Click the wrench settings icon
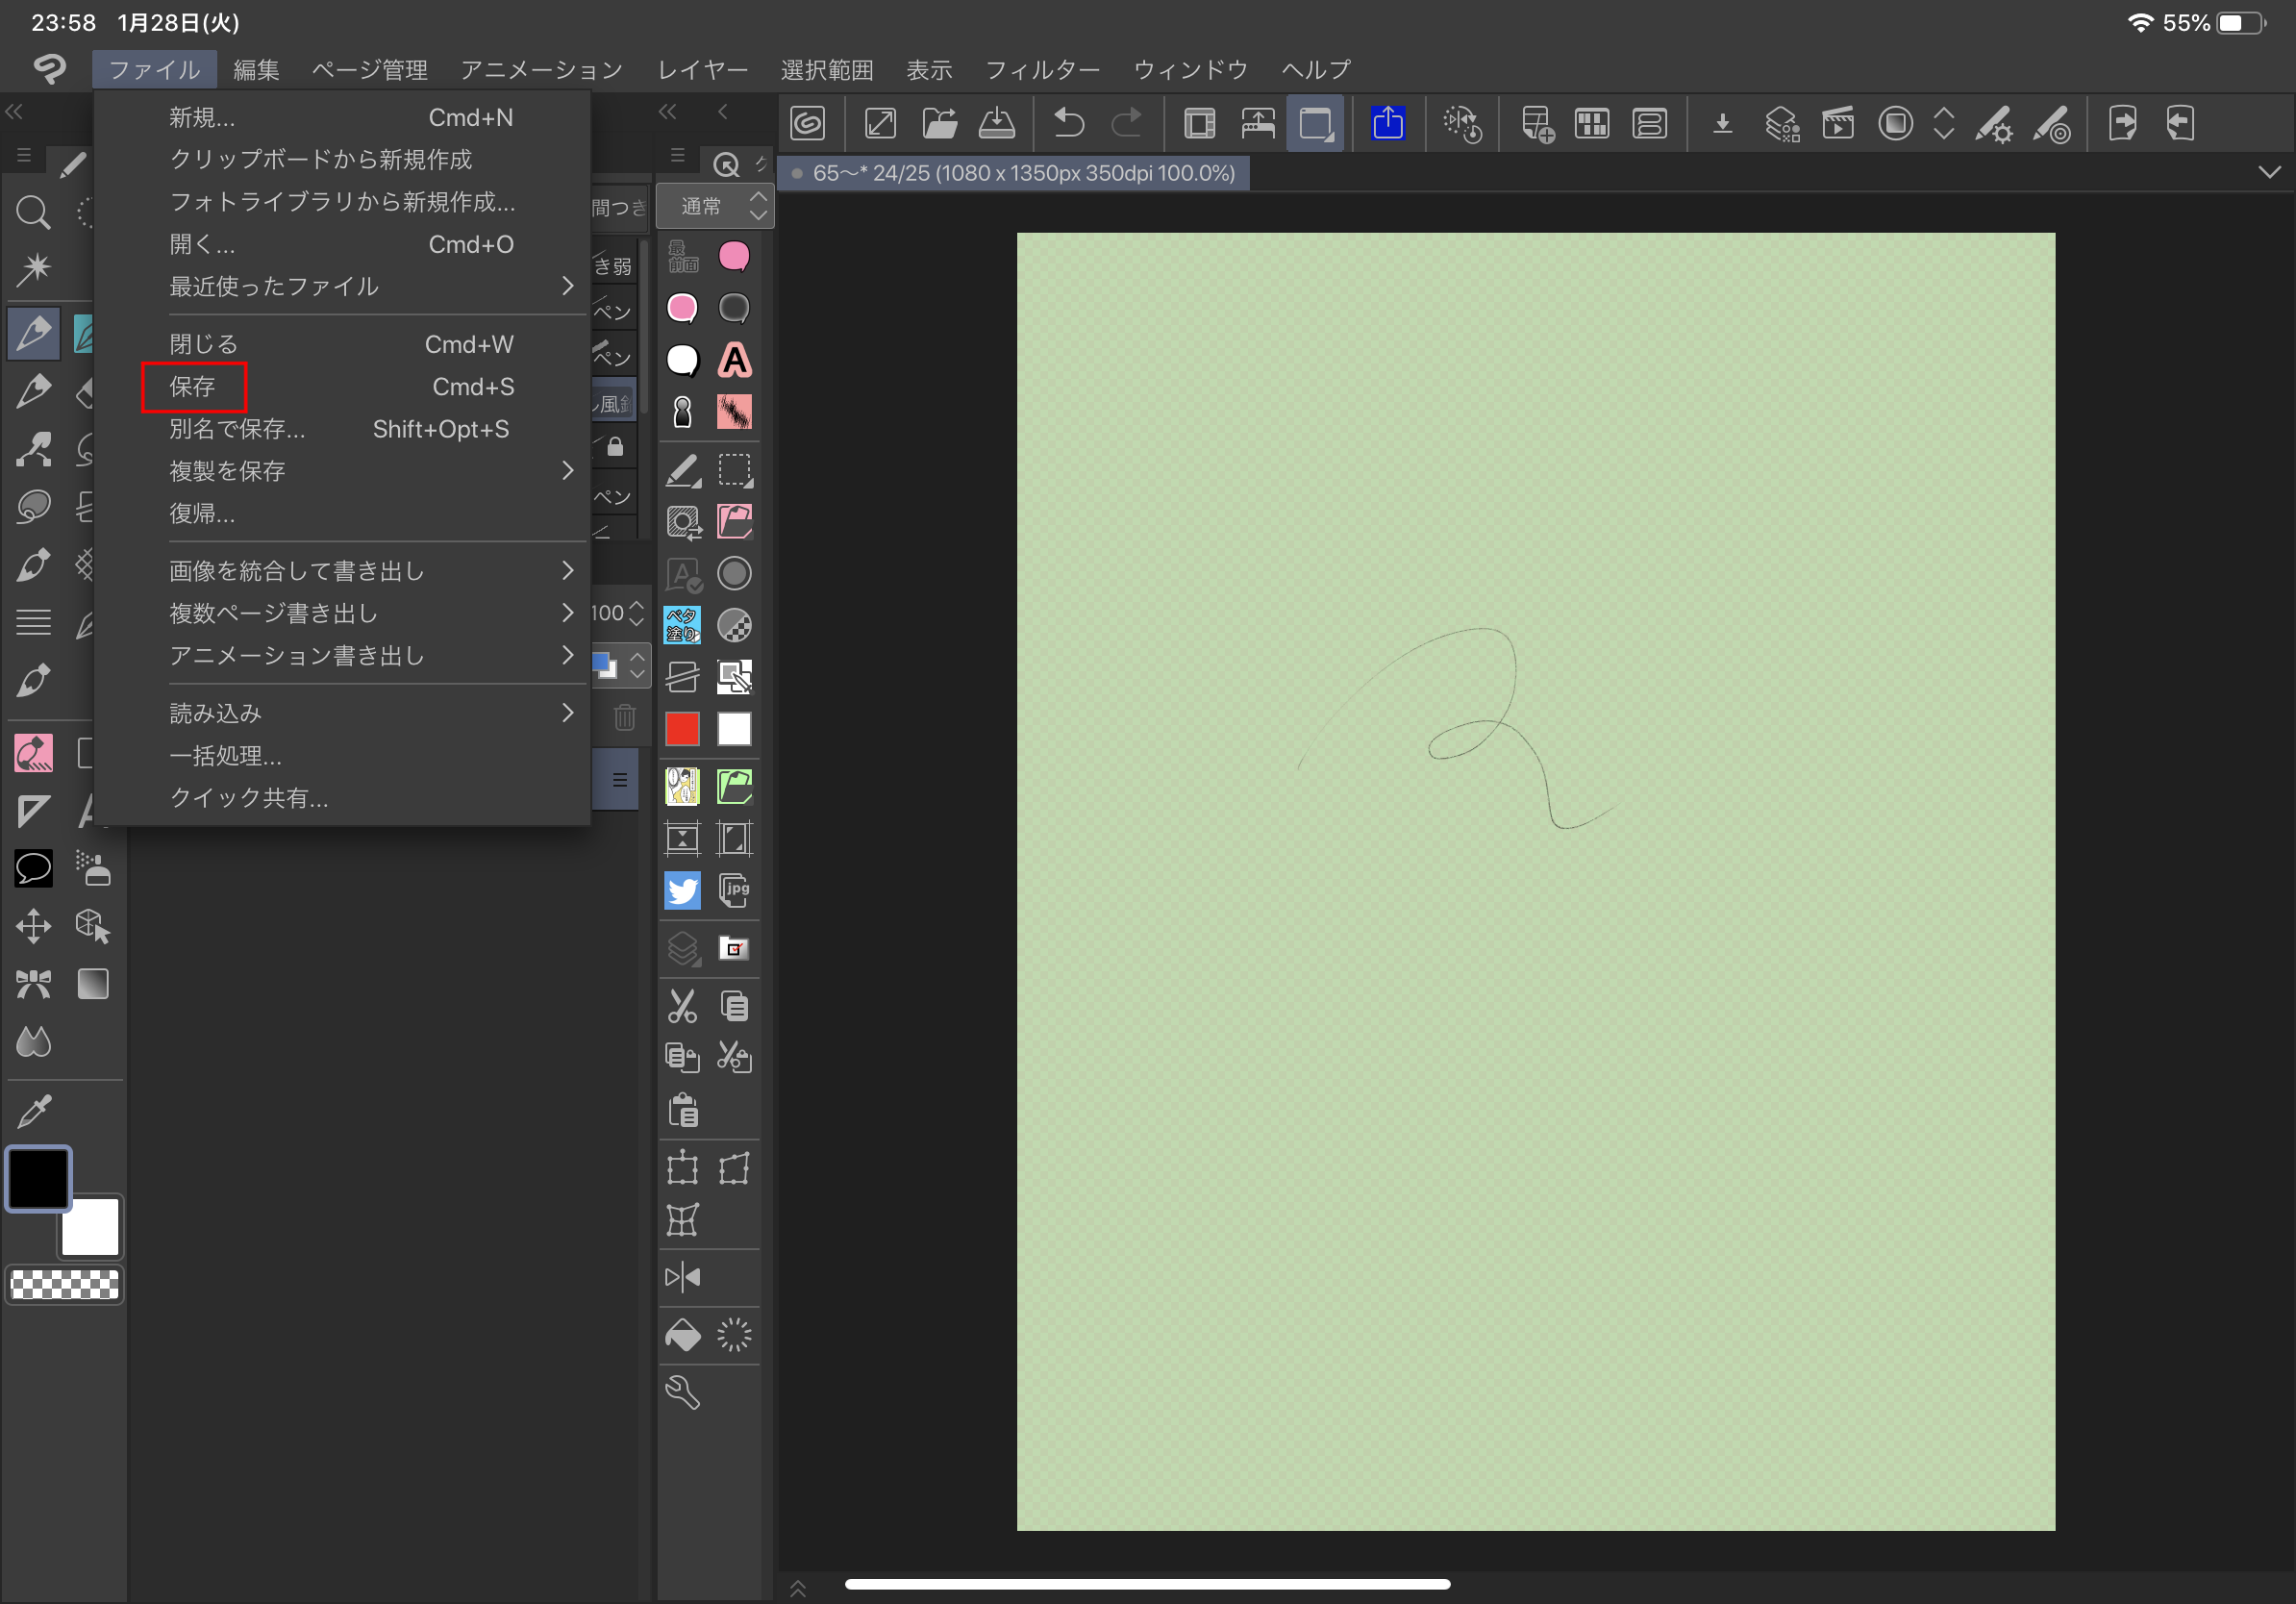 click(682, 1391)
